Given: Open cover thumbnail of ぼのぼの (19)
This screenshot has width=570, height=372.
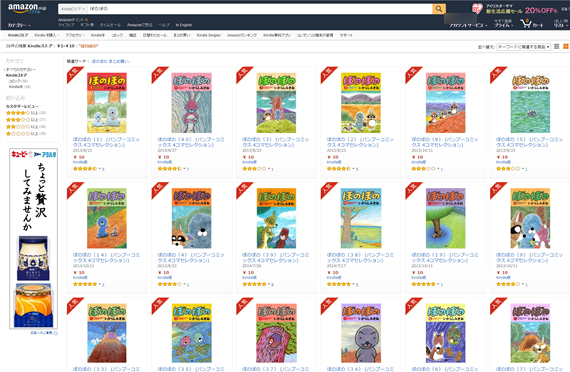Looking at the screenshot, I should [x=445, y=218].
